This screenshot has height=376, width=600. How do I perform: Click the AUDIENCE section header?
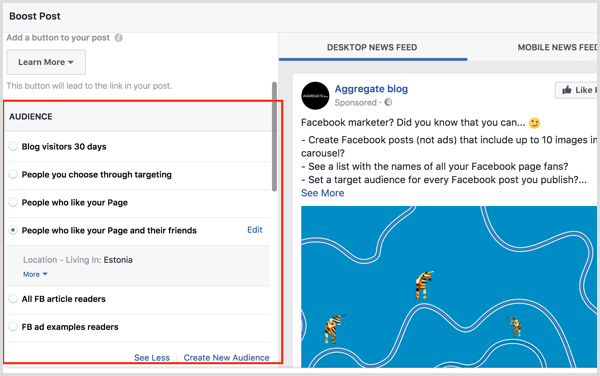point(31,117)
